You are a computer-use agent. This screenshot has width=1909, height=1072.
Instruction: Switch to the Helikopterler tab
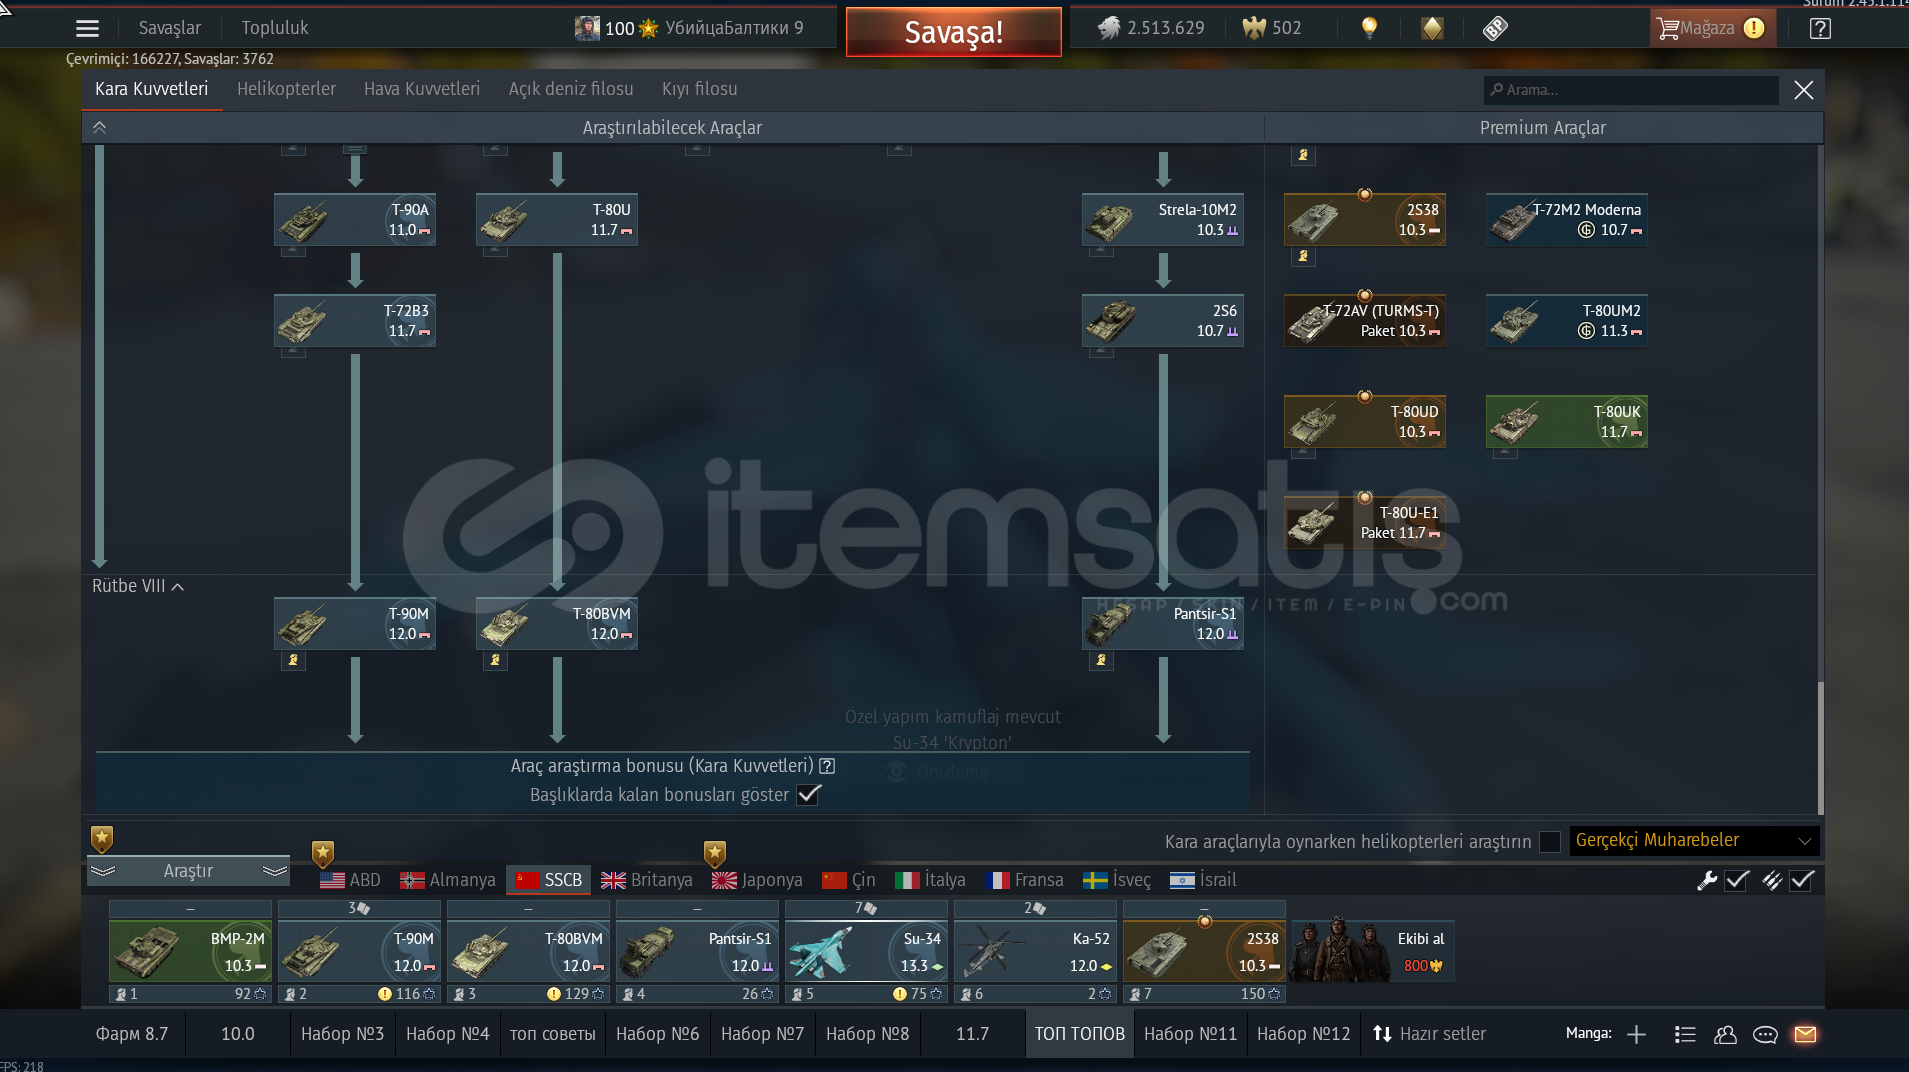tap(286, 89)
